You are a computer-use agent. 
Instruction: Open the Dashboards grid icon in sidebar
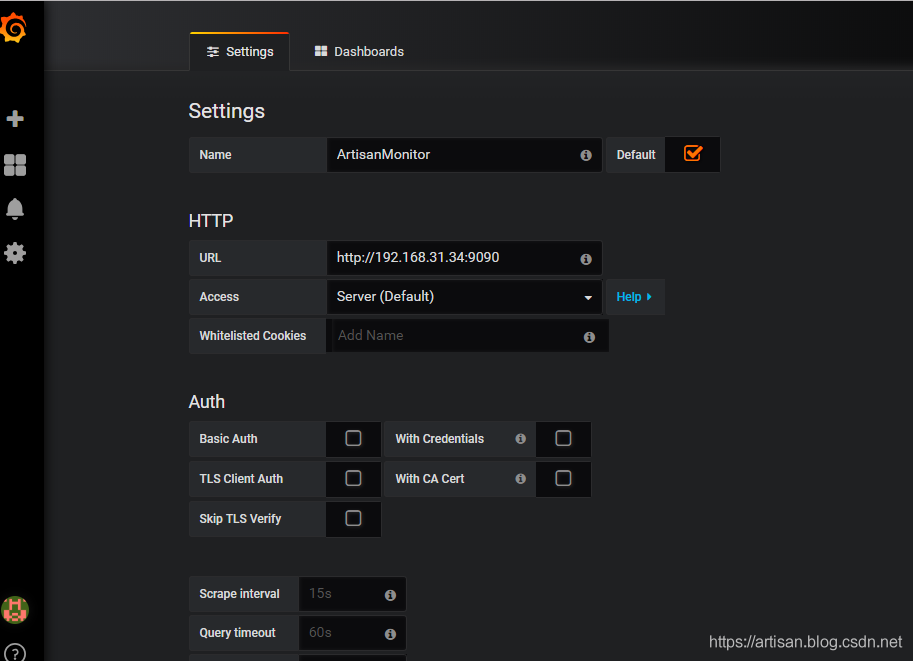(15, 165)
